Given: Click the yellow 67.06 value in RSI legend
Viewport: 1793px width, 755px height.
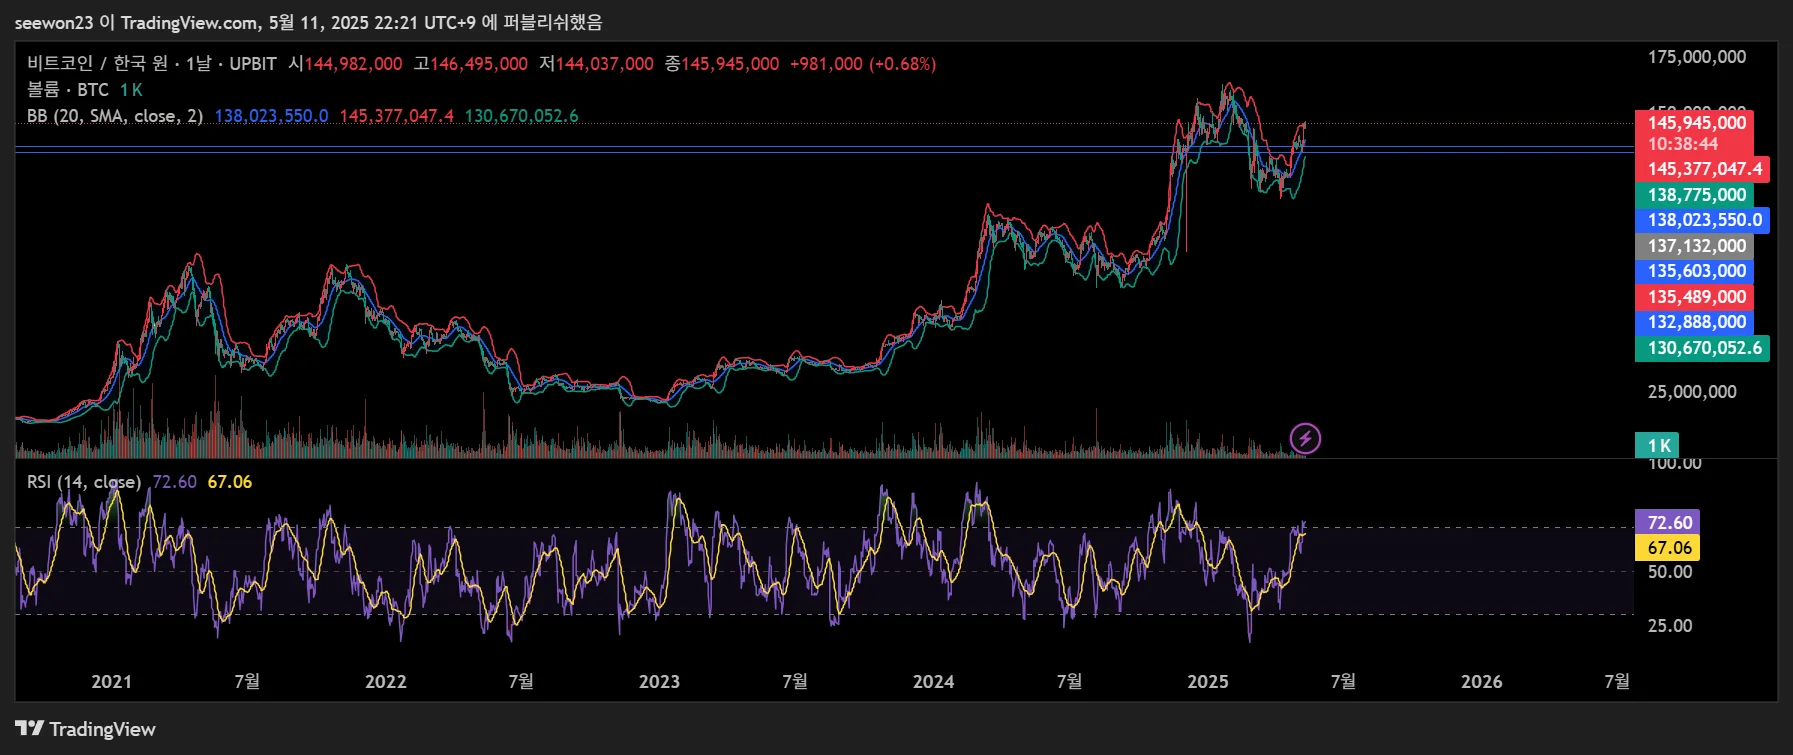Looking at the screenshot, I should click(x=229, y=482).
